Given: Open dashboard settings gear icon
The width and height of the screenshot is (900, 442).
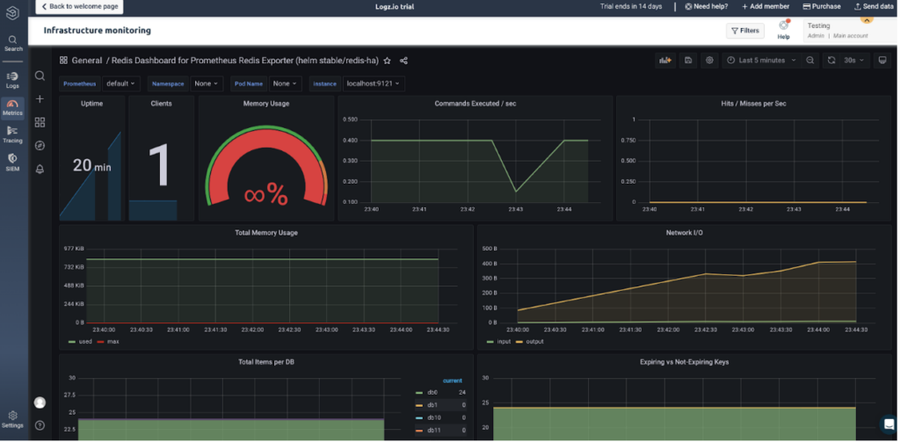Looking at the screenshot, I should (709, 60).
